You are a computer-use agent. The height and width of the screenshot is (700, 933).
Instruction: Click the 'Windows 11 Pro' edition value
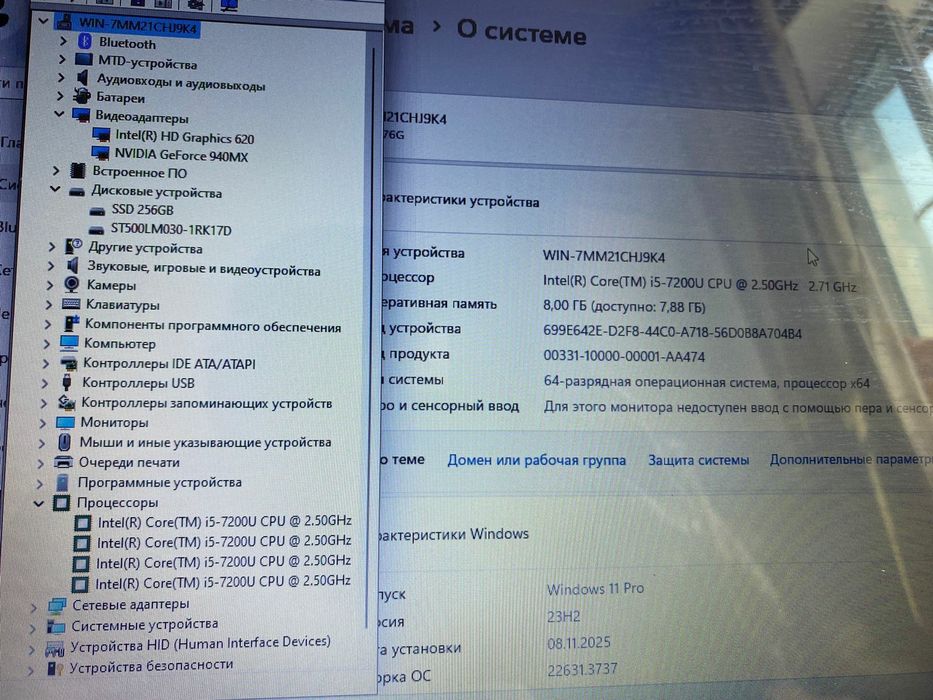596,589
